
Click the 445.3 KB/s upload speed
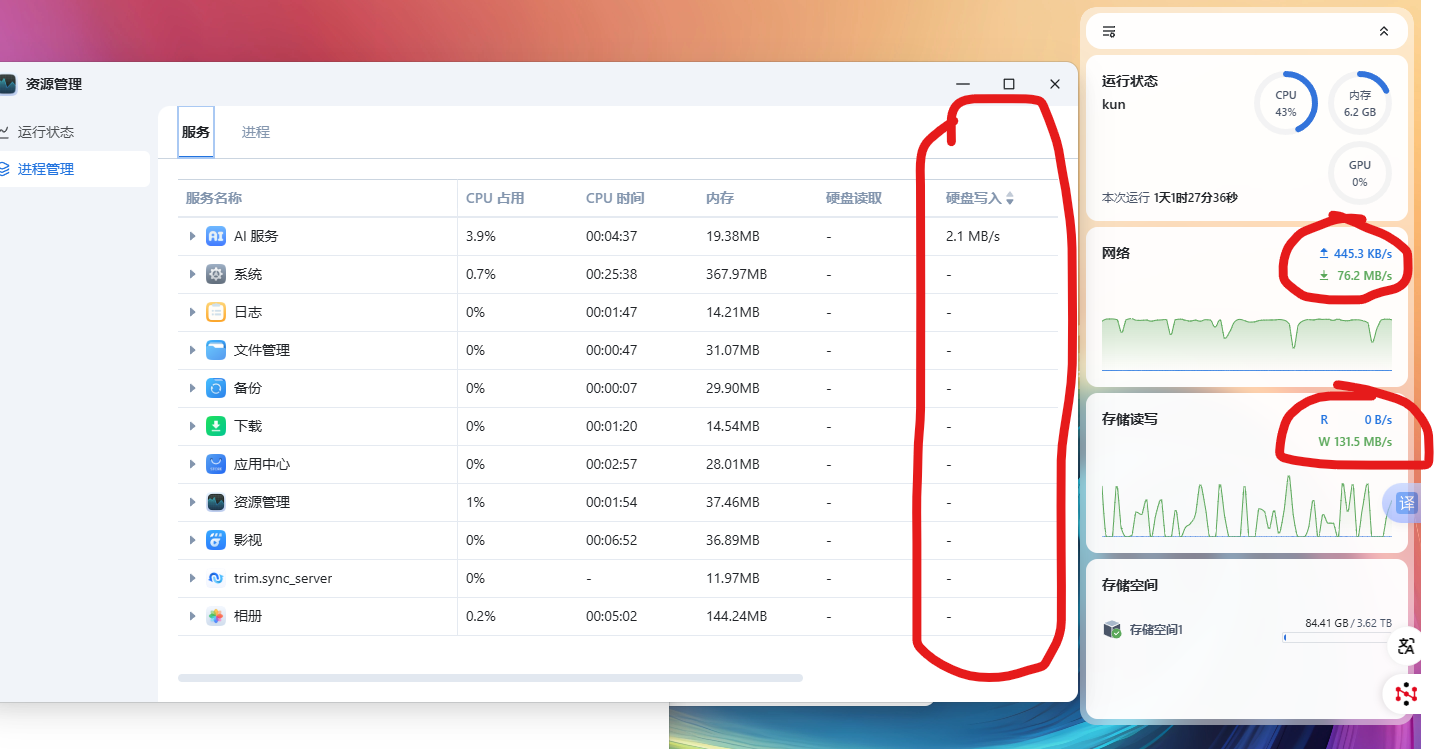click(1363, 254)
